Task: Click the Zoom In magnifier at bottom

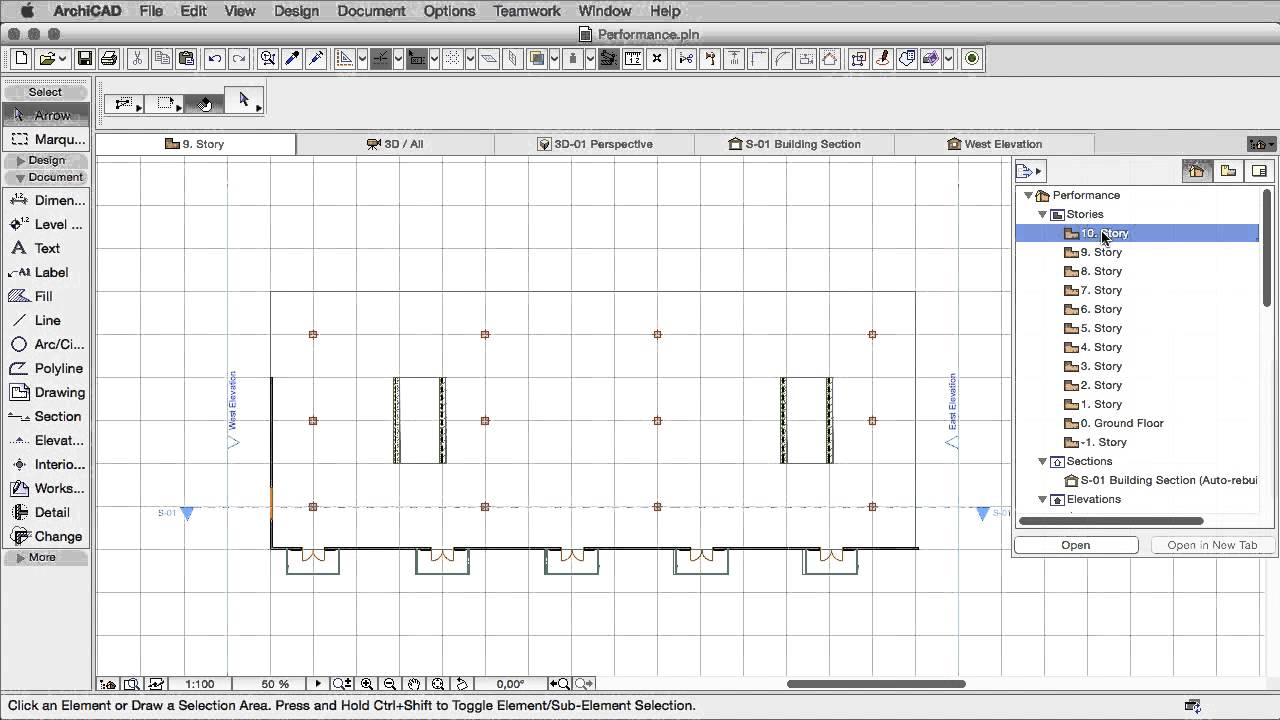Action: click(366, 684)
